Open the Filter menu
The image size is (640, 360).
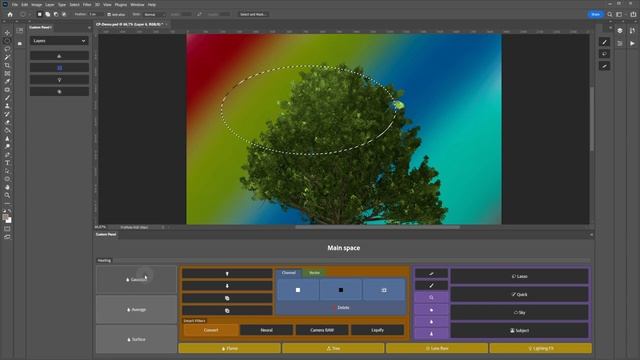[x=87, y=4]
